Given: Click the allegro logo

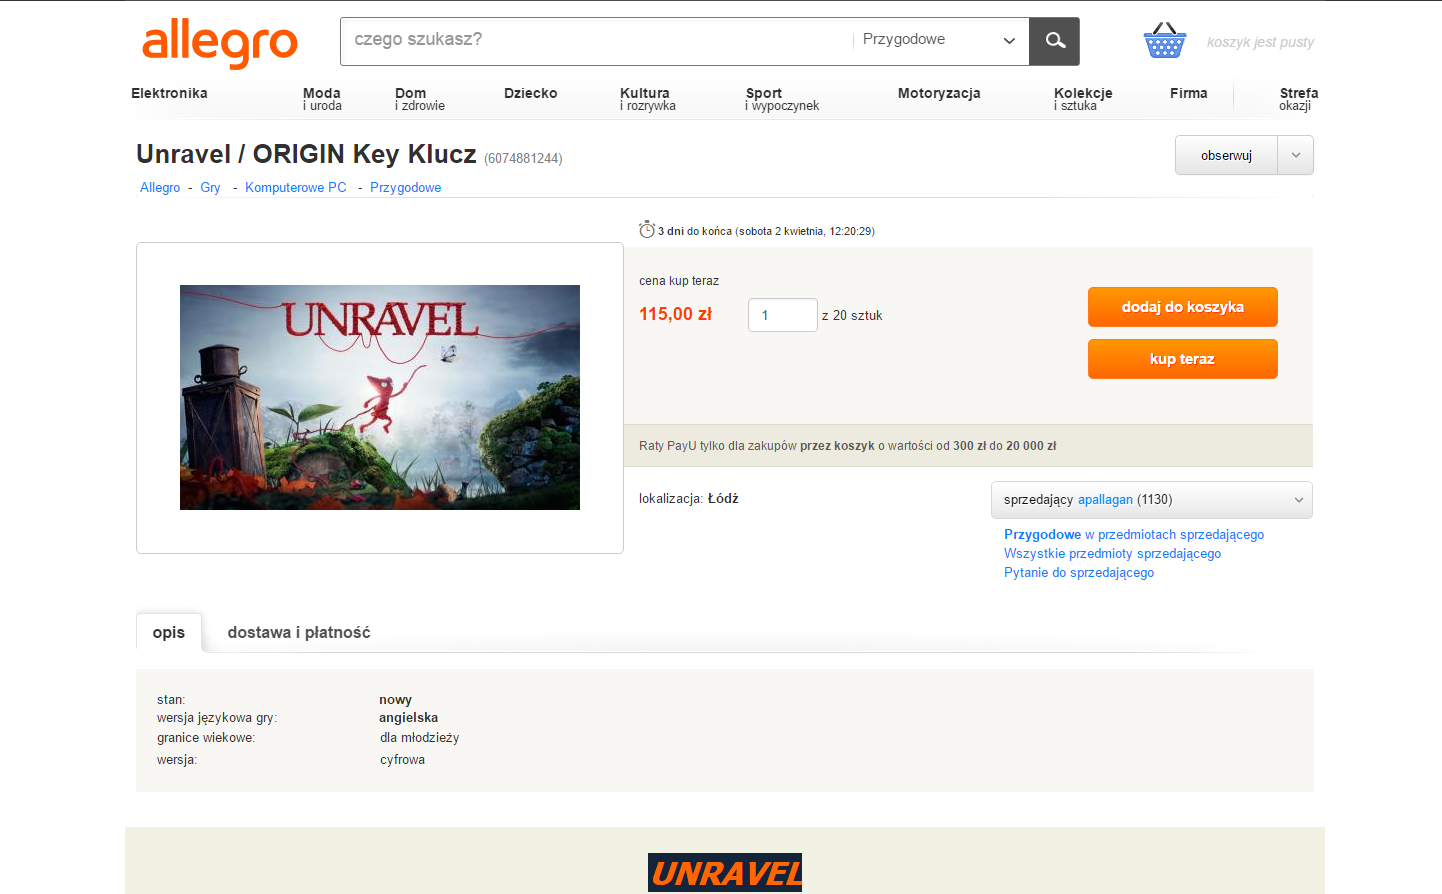Looking at the screenshot, I should [220, 42].
